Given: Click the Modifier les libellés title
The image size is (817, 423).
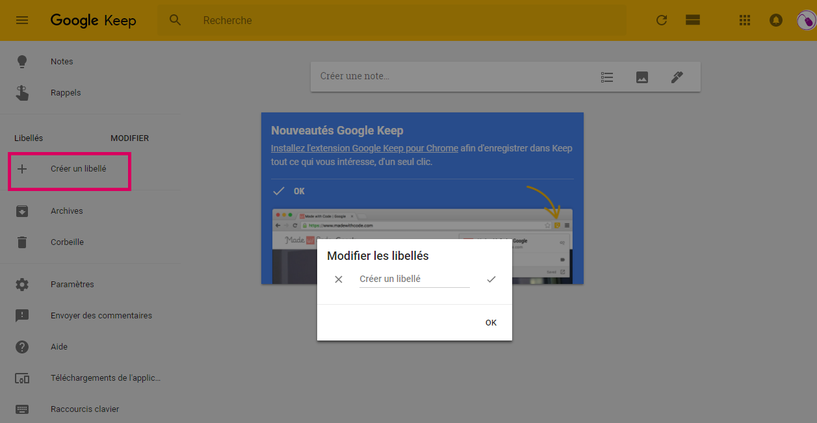Looking at the screenshot, I should pyautogui.click(x=378, y=256).
